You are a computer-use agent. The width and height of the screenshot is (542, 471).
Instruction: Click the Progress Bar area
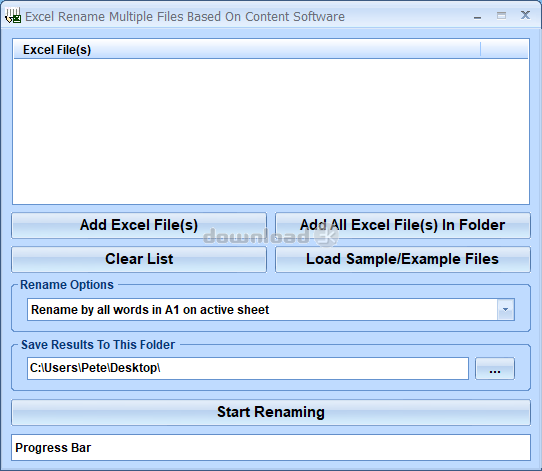pos(271,448)
